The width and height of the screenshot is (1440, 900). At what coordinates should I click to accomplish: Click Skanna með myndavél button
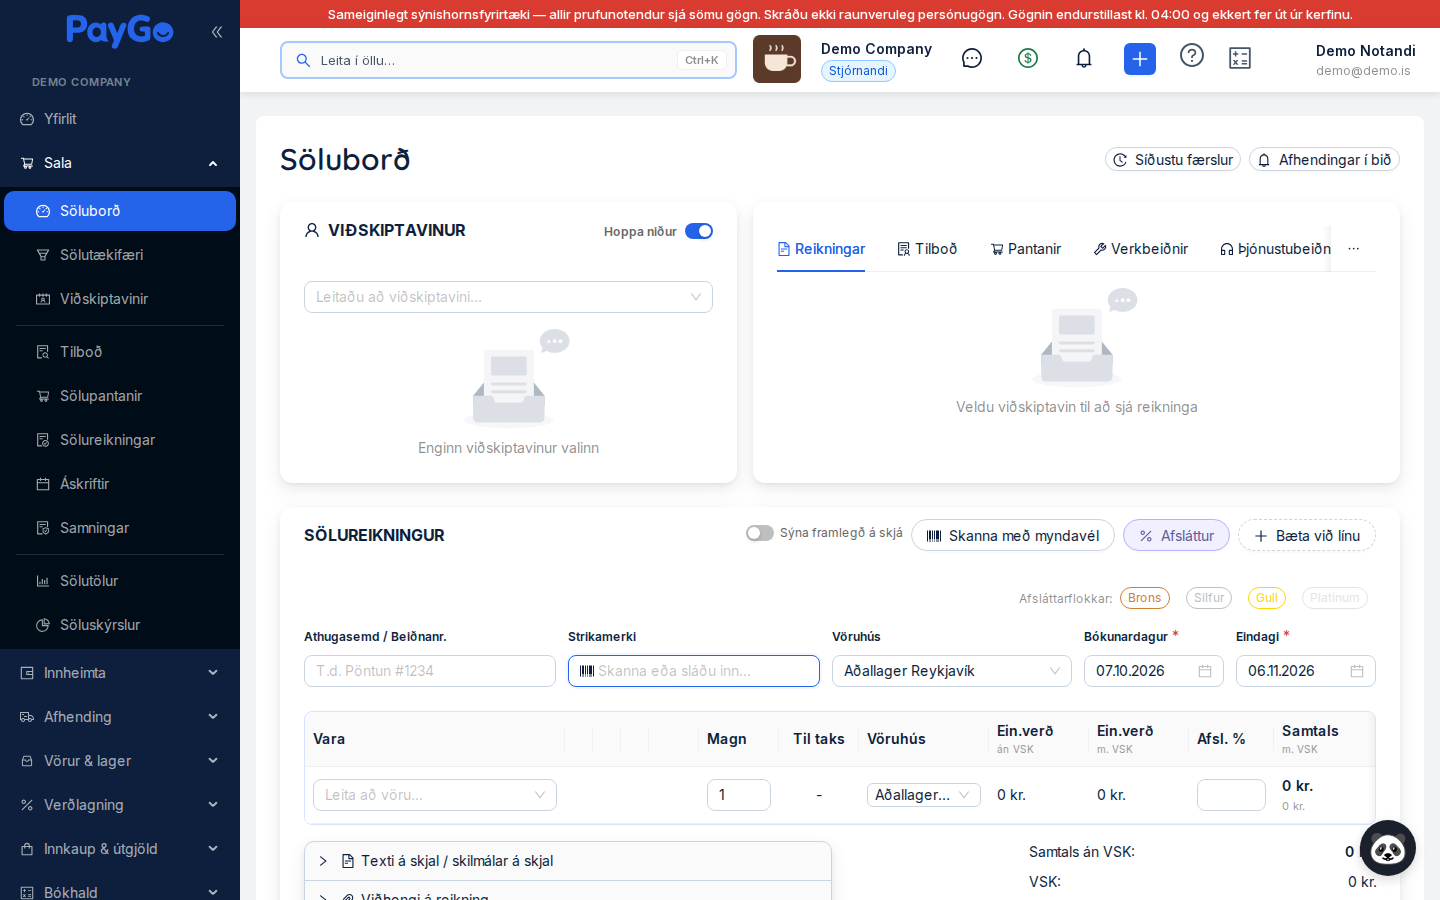click(1013, 535)
